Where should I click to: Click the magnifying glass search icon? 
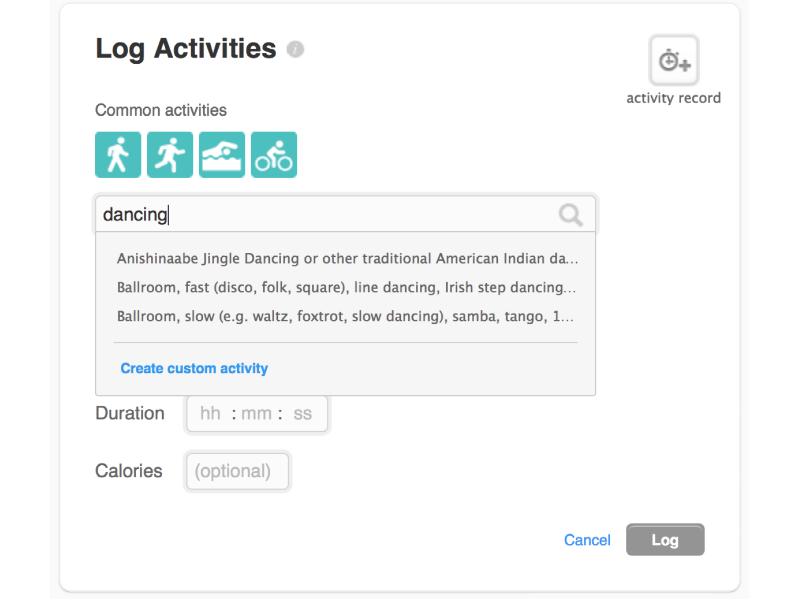pos(571,214)
